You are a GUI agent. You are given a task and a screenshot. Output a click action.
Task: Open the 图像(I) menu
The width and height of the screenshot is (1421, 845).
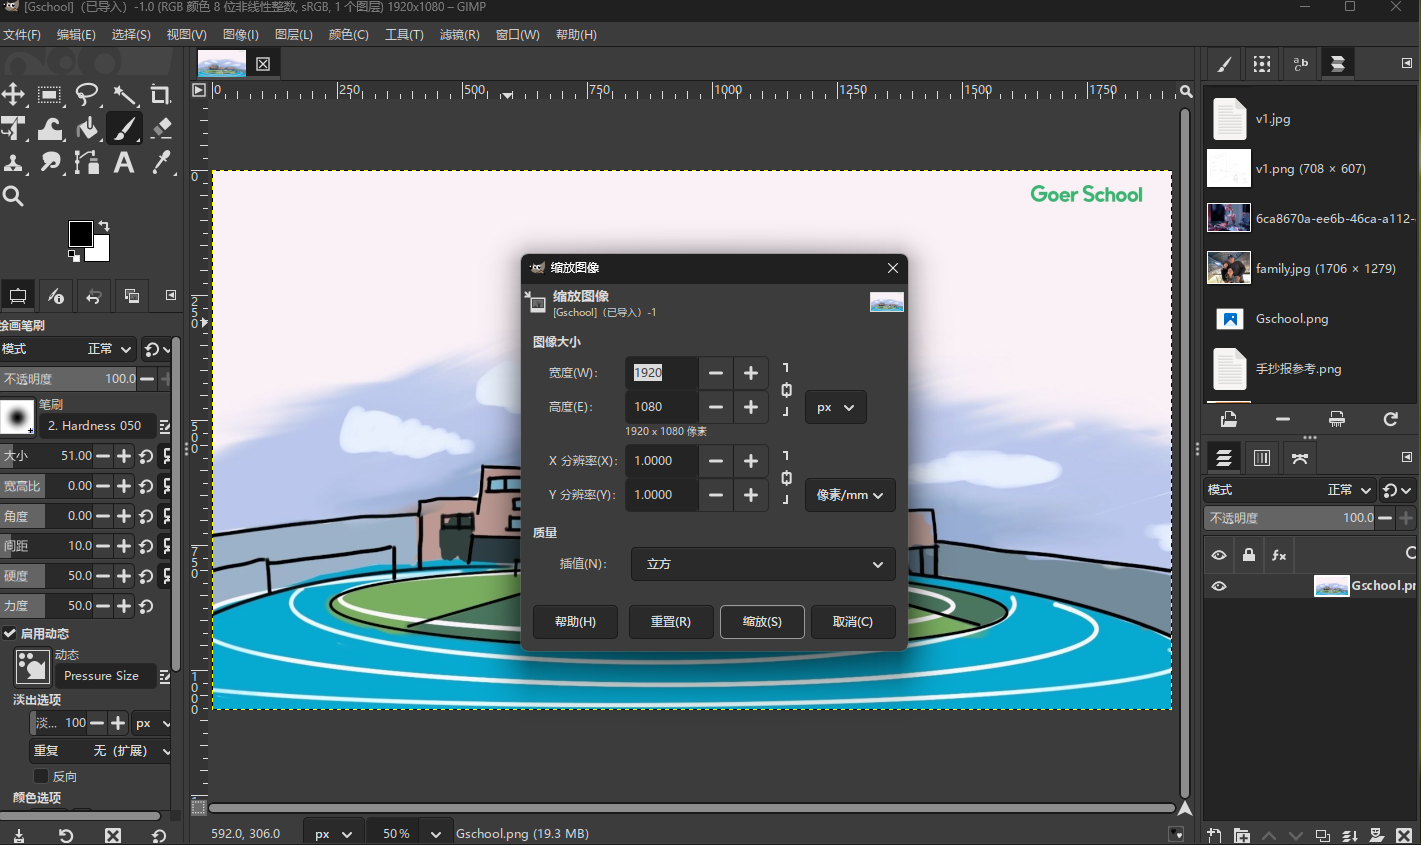pyautogui.click(x=240, y=35)
